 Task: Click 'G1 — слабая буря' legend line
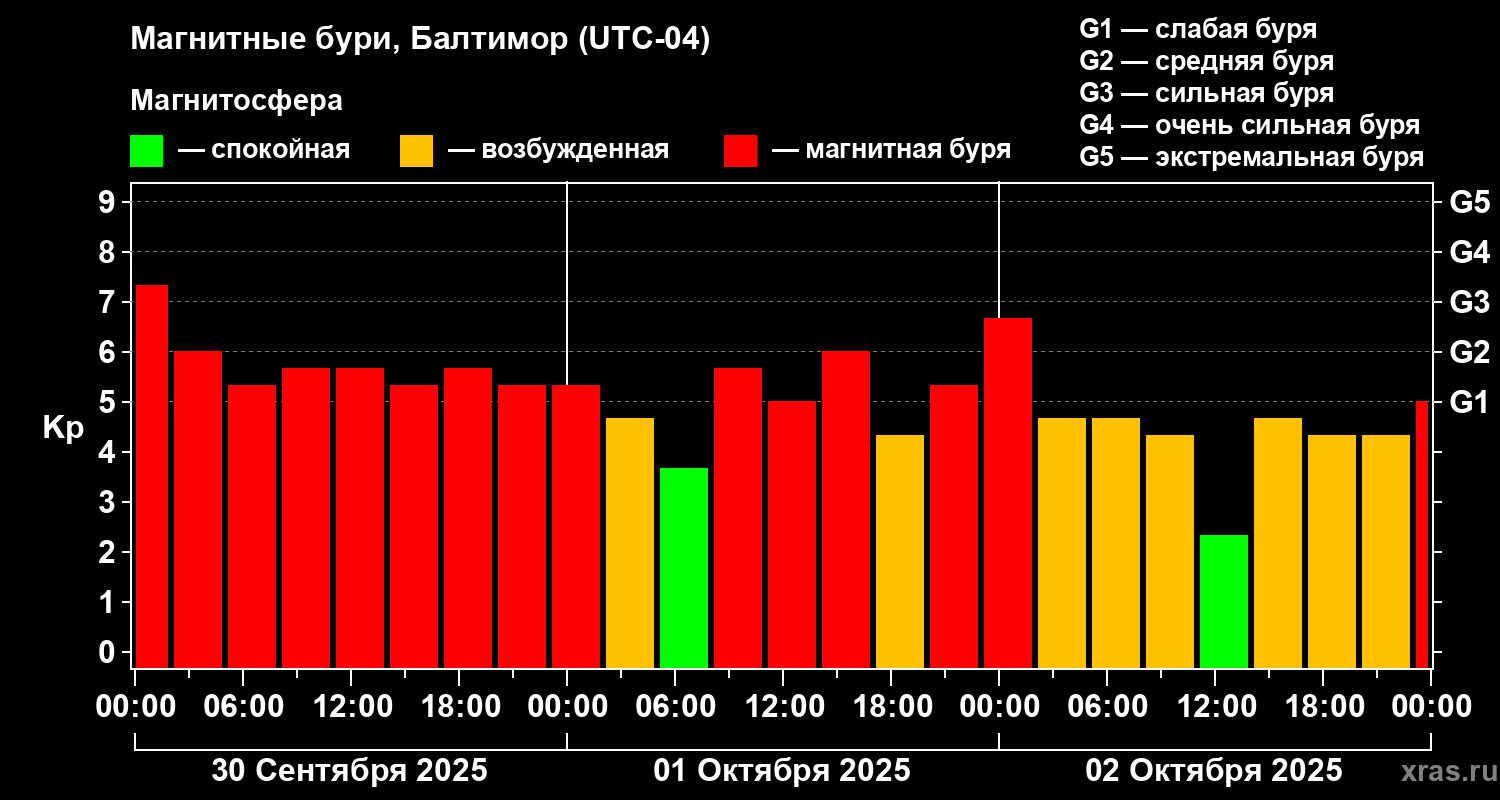[x=1198, y=29]
